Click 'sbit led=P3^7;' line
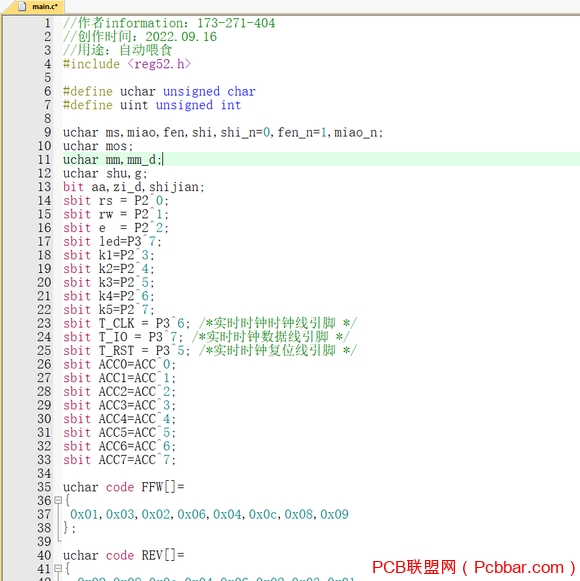The width and height of the screenshot is (580, 581). tap(112, 242)
